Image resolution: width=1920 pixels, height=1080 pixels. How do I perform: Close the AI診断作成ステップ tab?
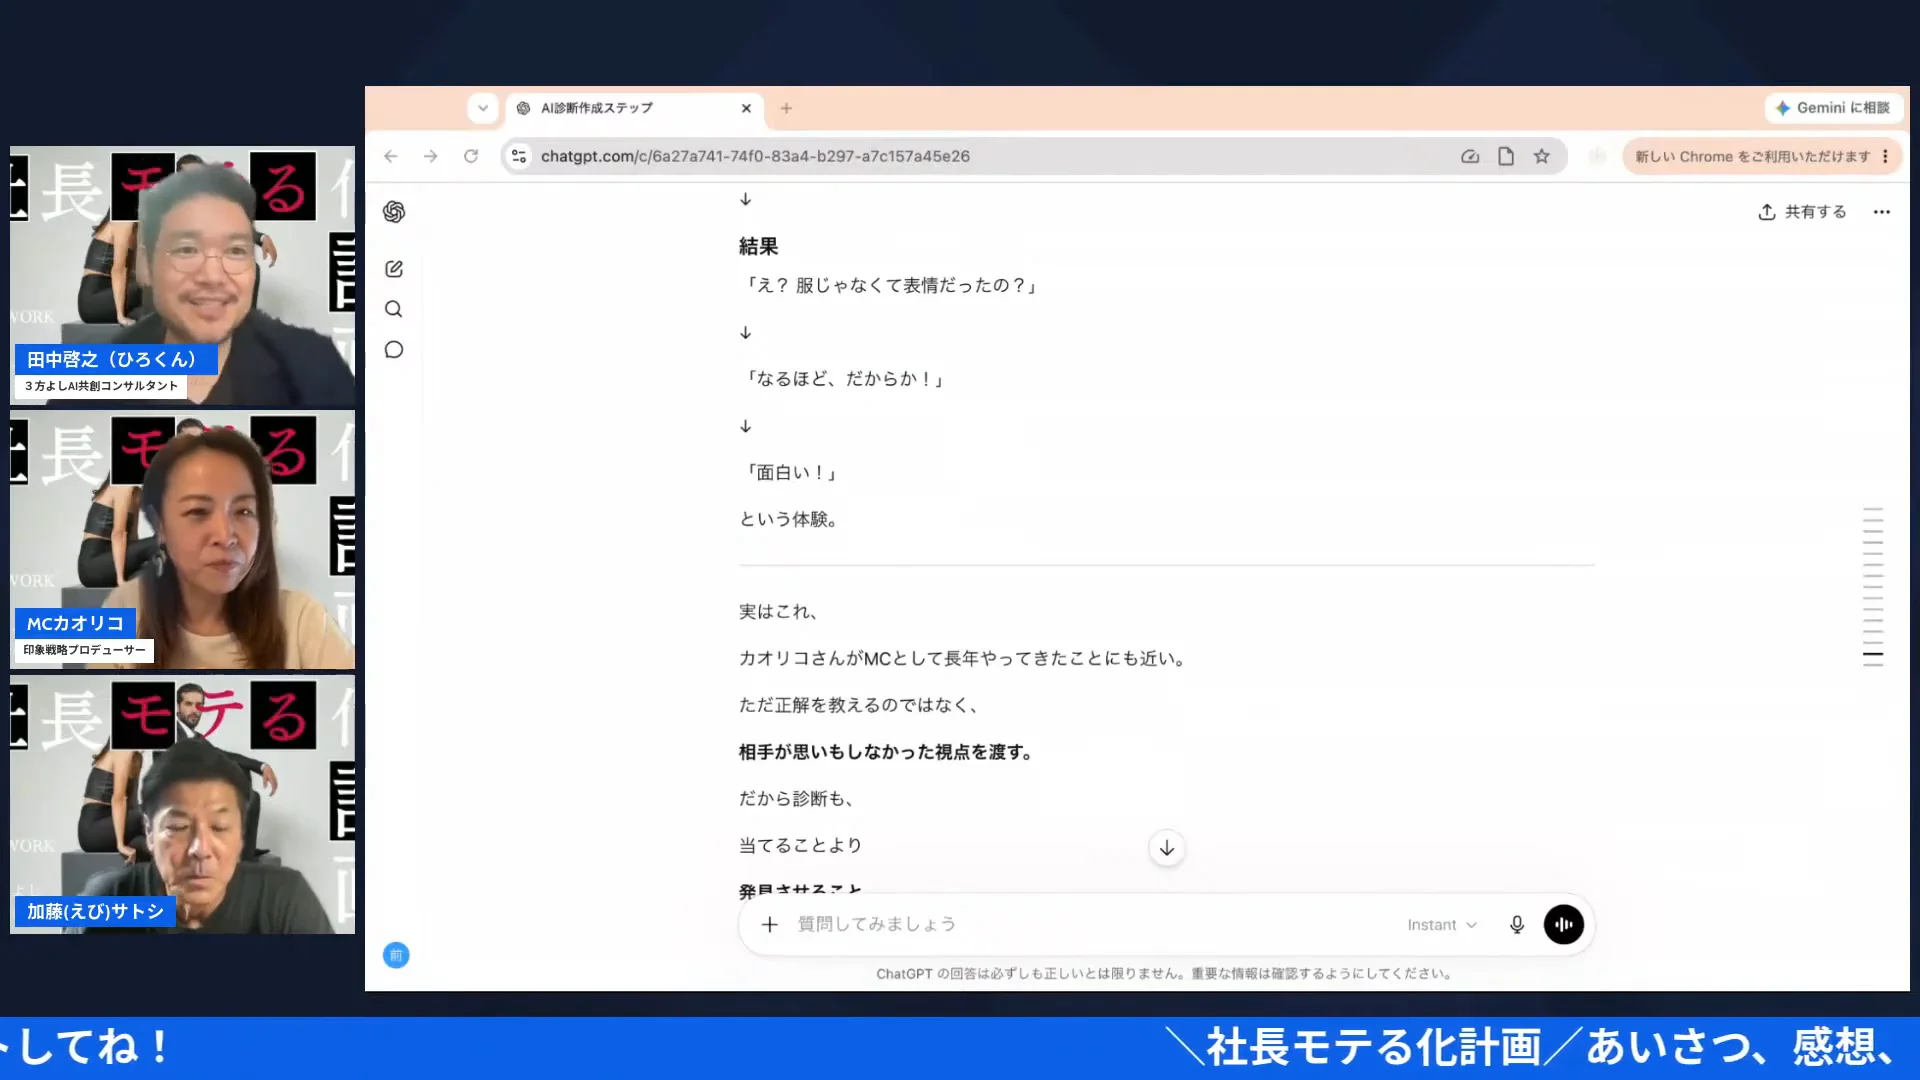pos(746,108)
